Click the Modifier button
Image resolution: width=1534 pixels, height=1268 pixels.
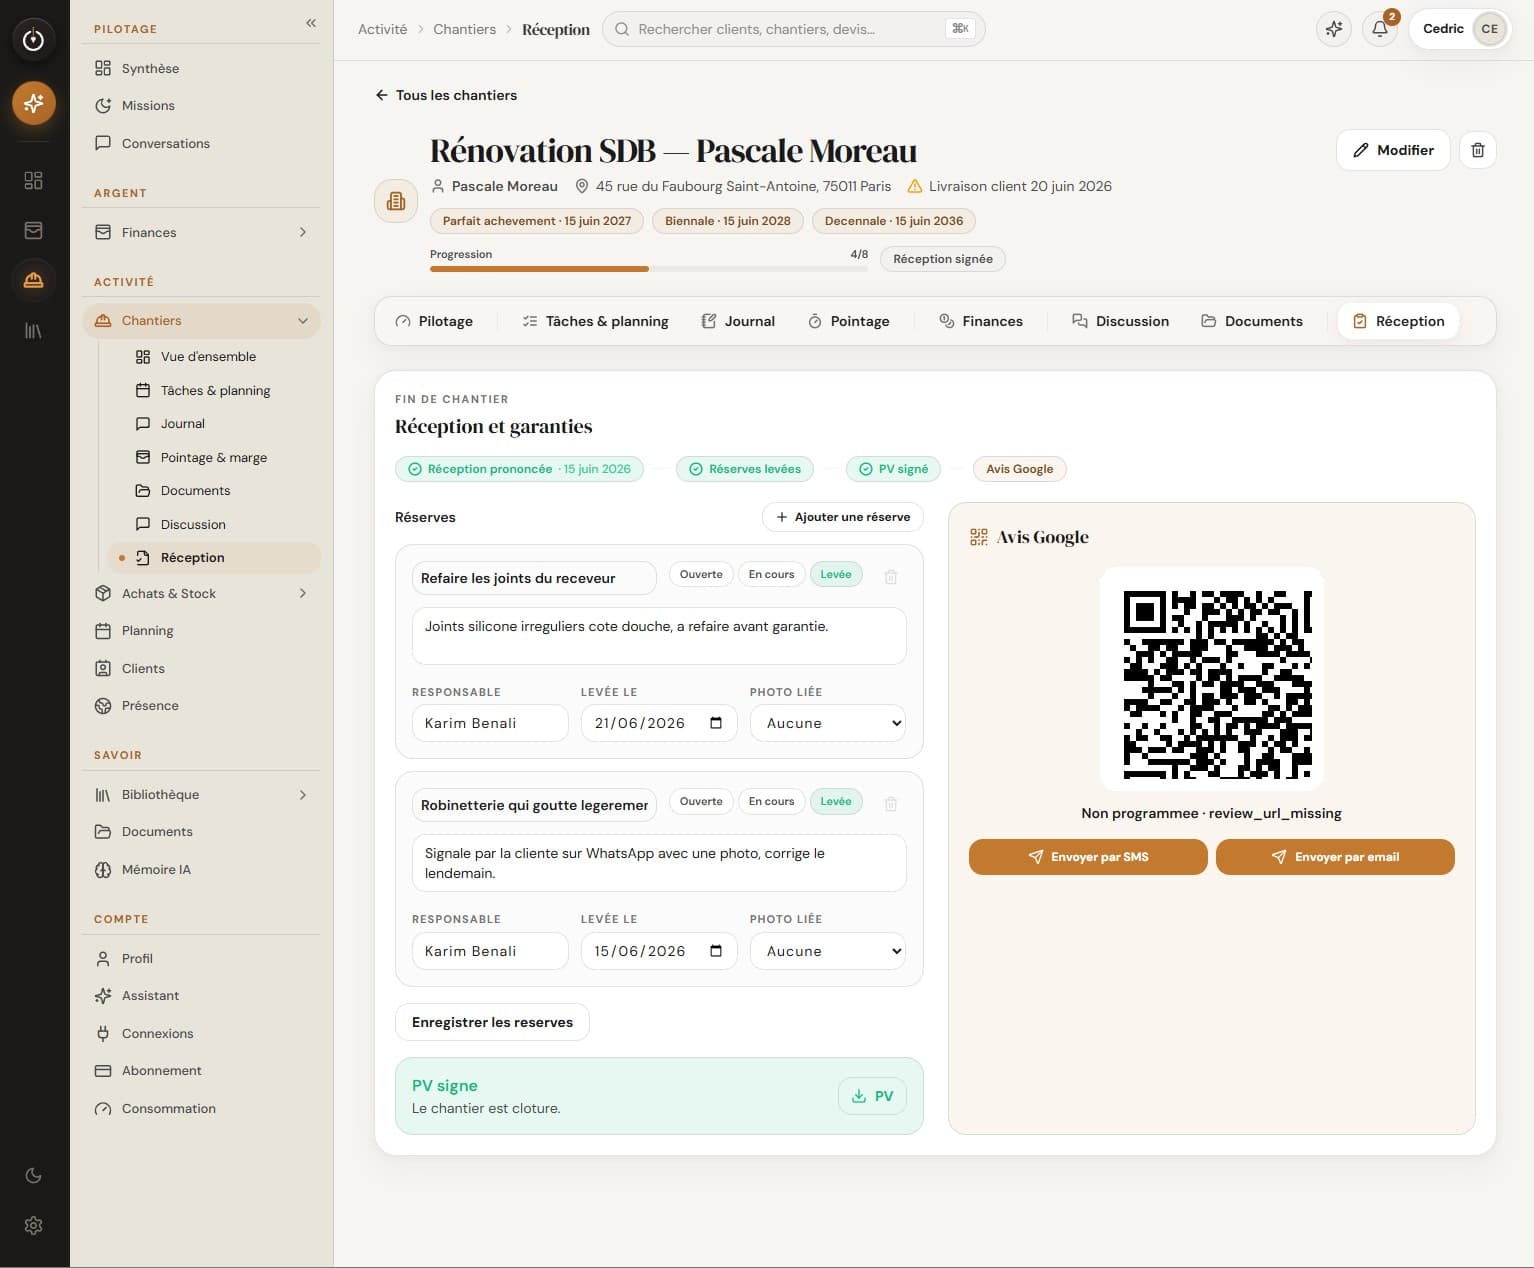click(x=1393, y=150)
